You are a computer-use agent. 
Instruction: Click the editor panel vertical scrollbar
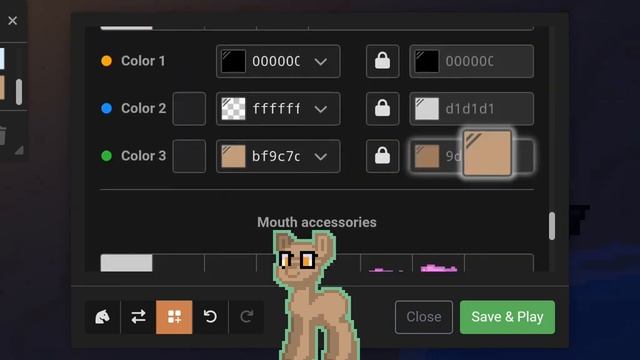pos(552,226)
